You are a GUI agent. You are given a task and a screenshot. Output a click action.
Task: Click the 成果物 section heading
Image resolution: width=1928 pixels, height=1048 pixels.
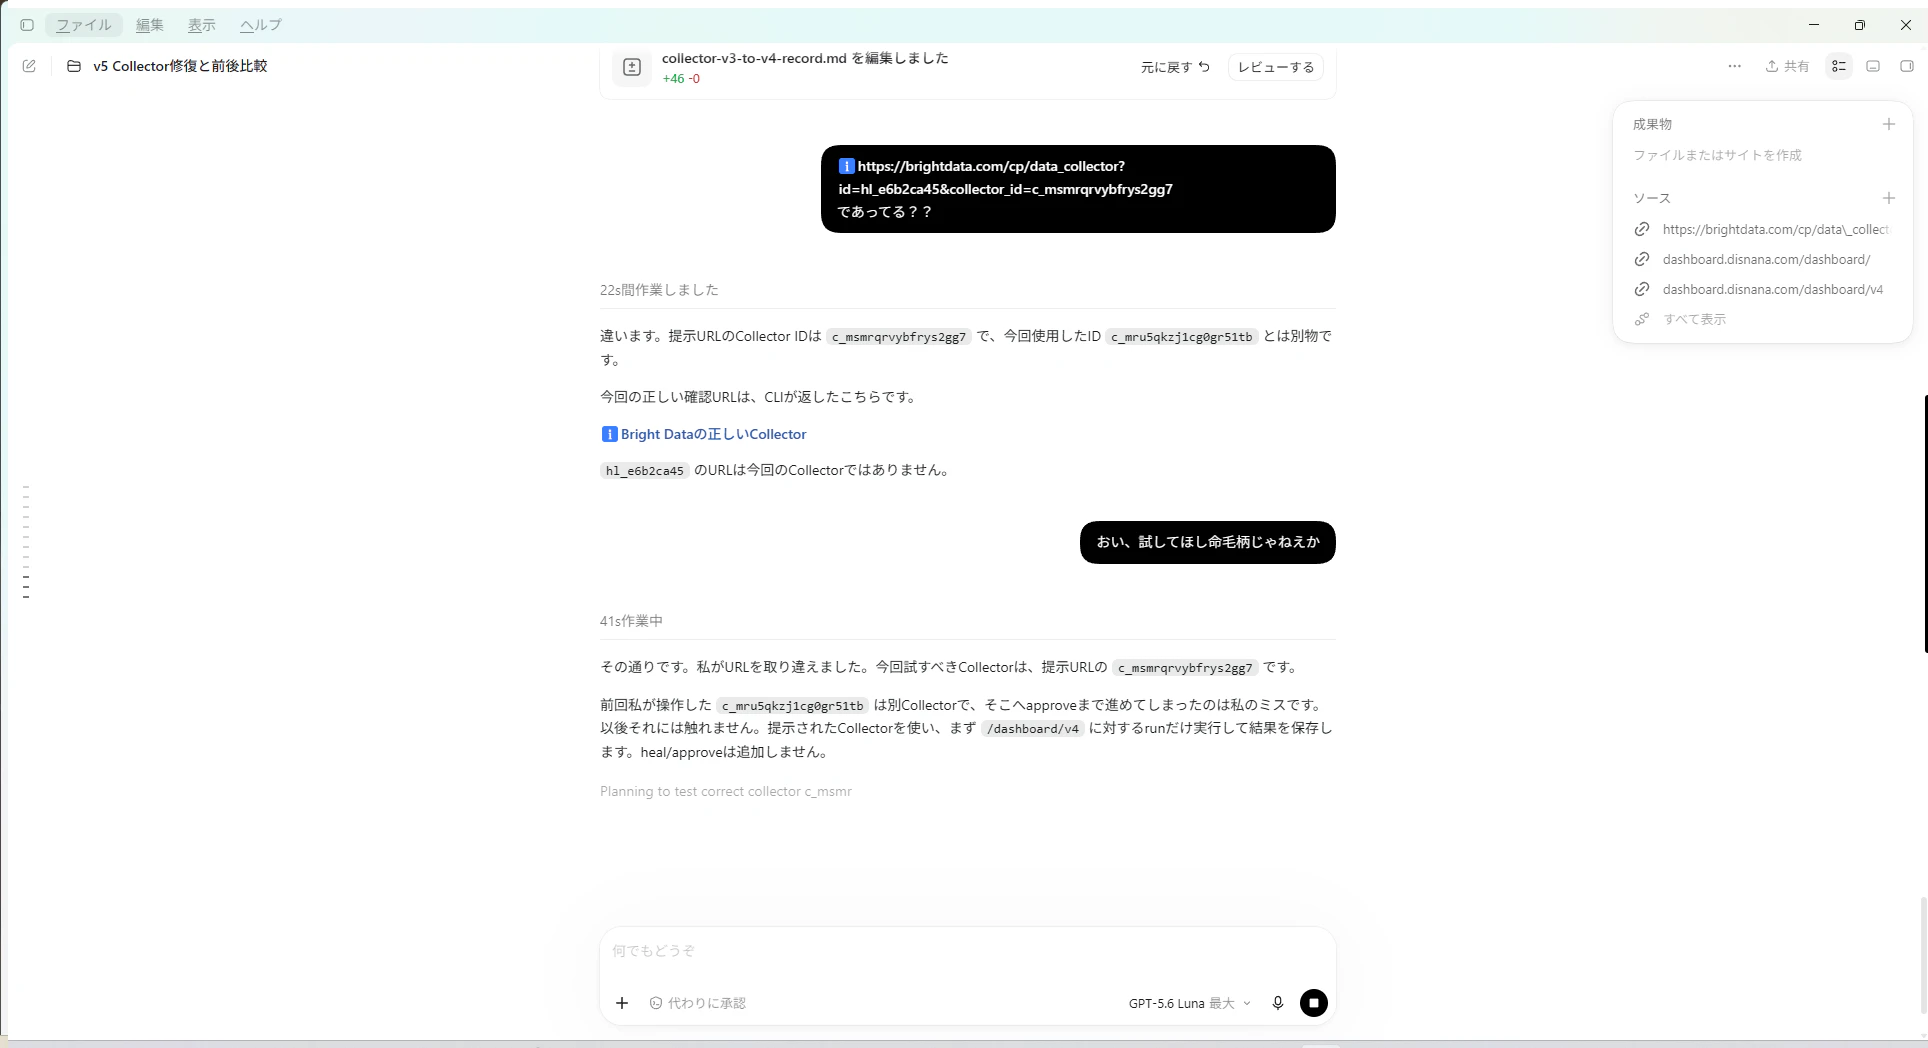1652,124
